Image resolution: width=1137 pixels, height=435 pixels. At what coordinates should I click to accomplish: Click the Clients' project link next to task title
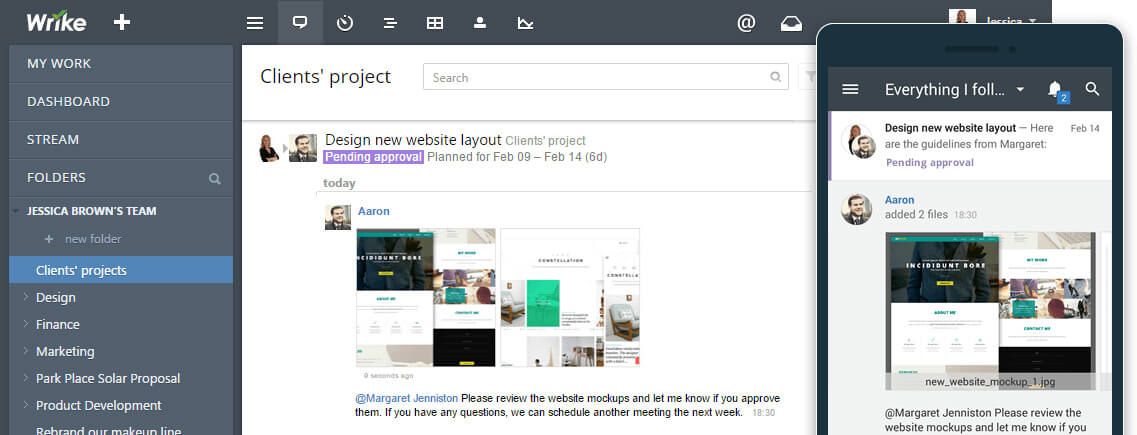[x=545, y=141]
